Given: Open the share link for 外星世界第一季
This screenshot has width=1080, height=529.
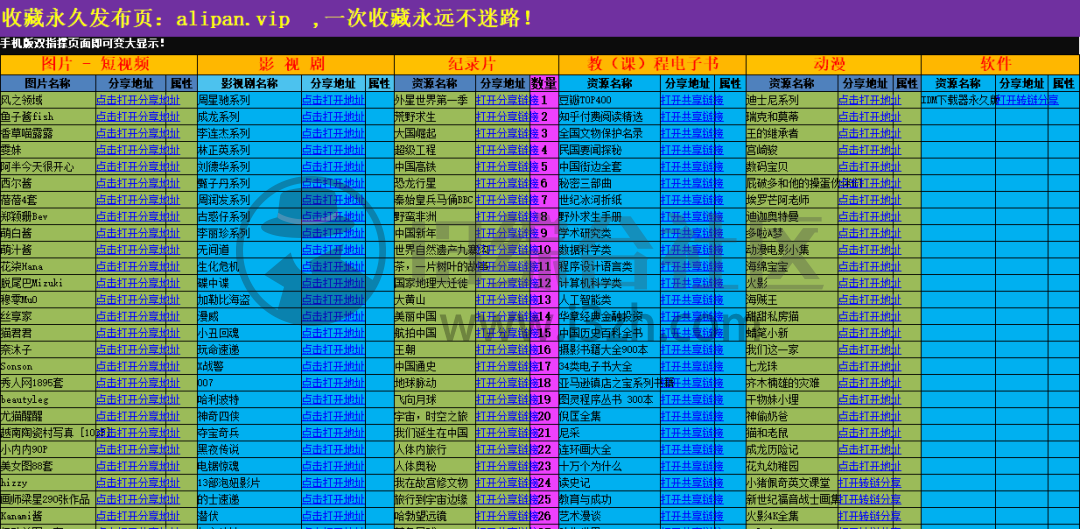Looking at the screenshot, I should [x=507, y=100].
